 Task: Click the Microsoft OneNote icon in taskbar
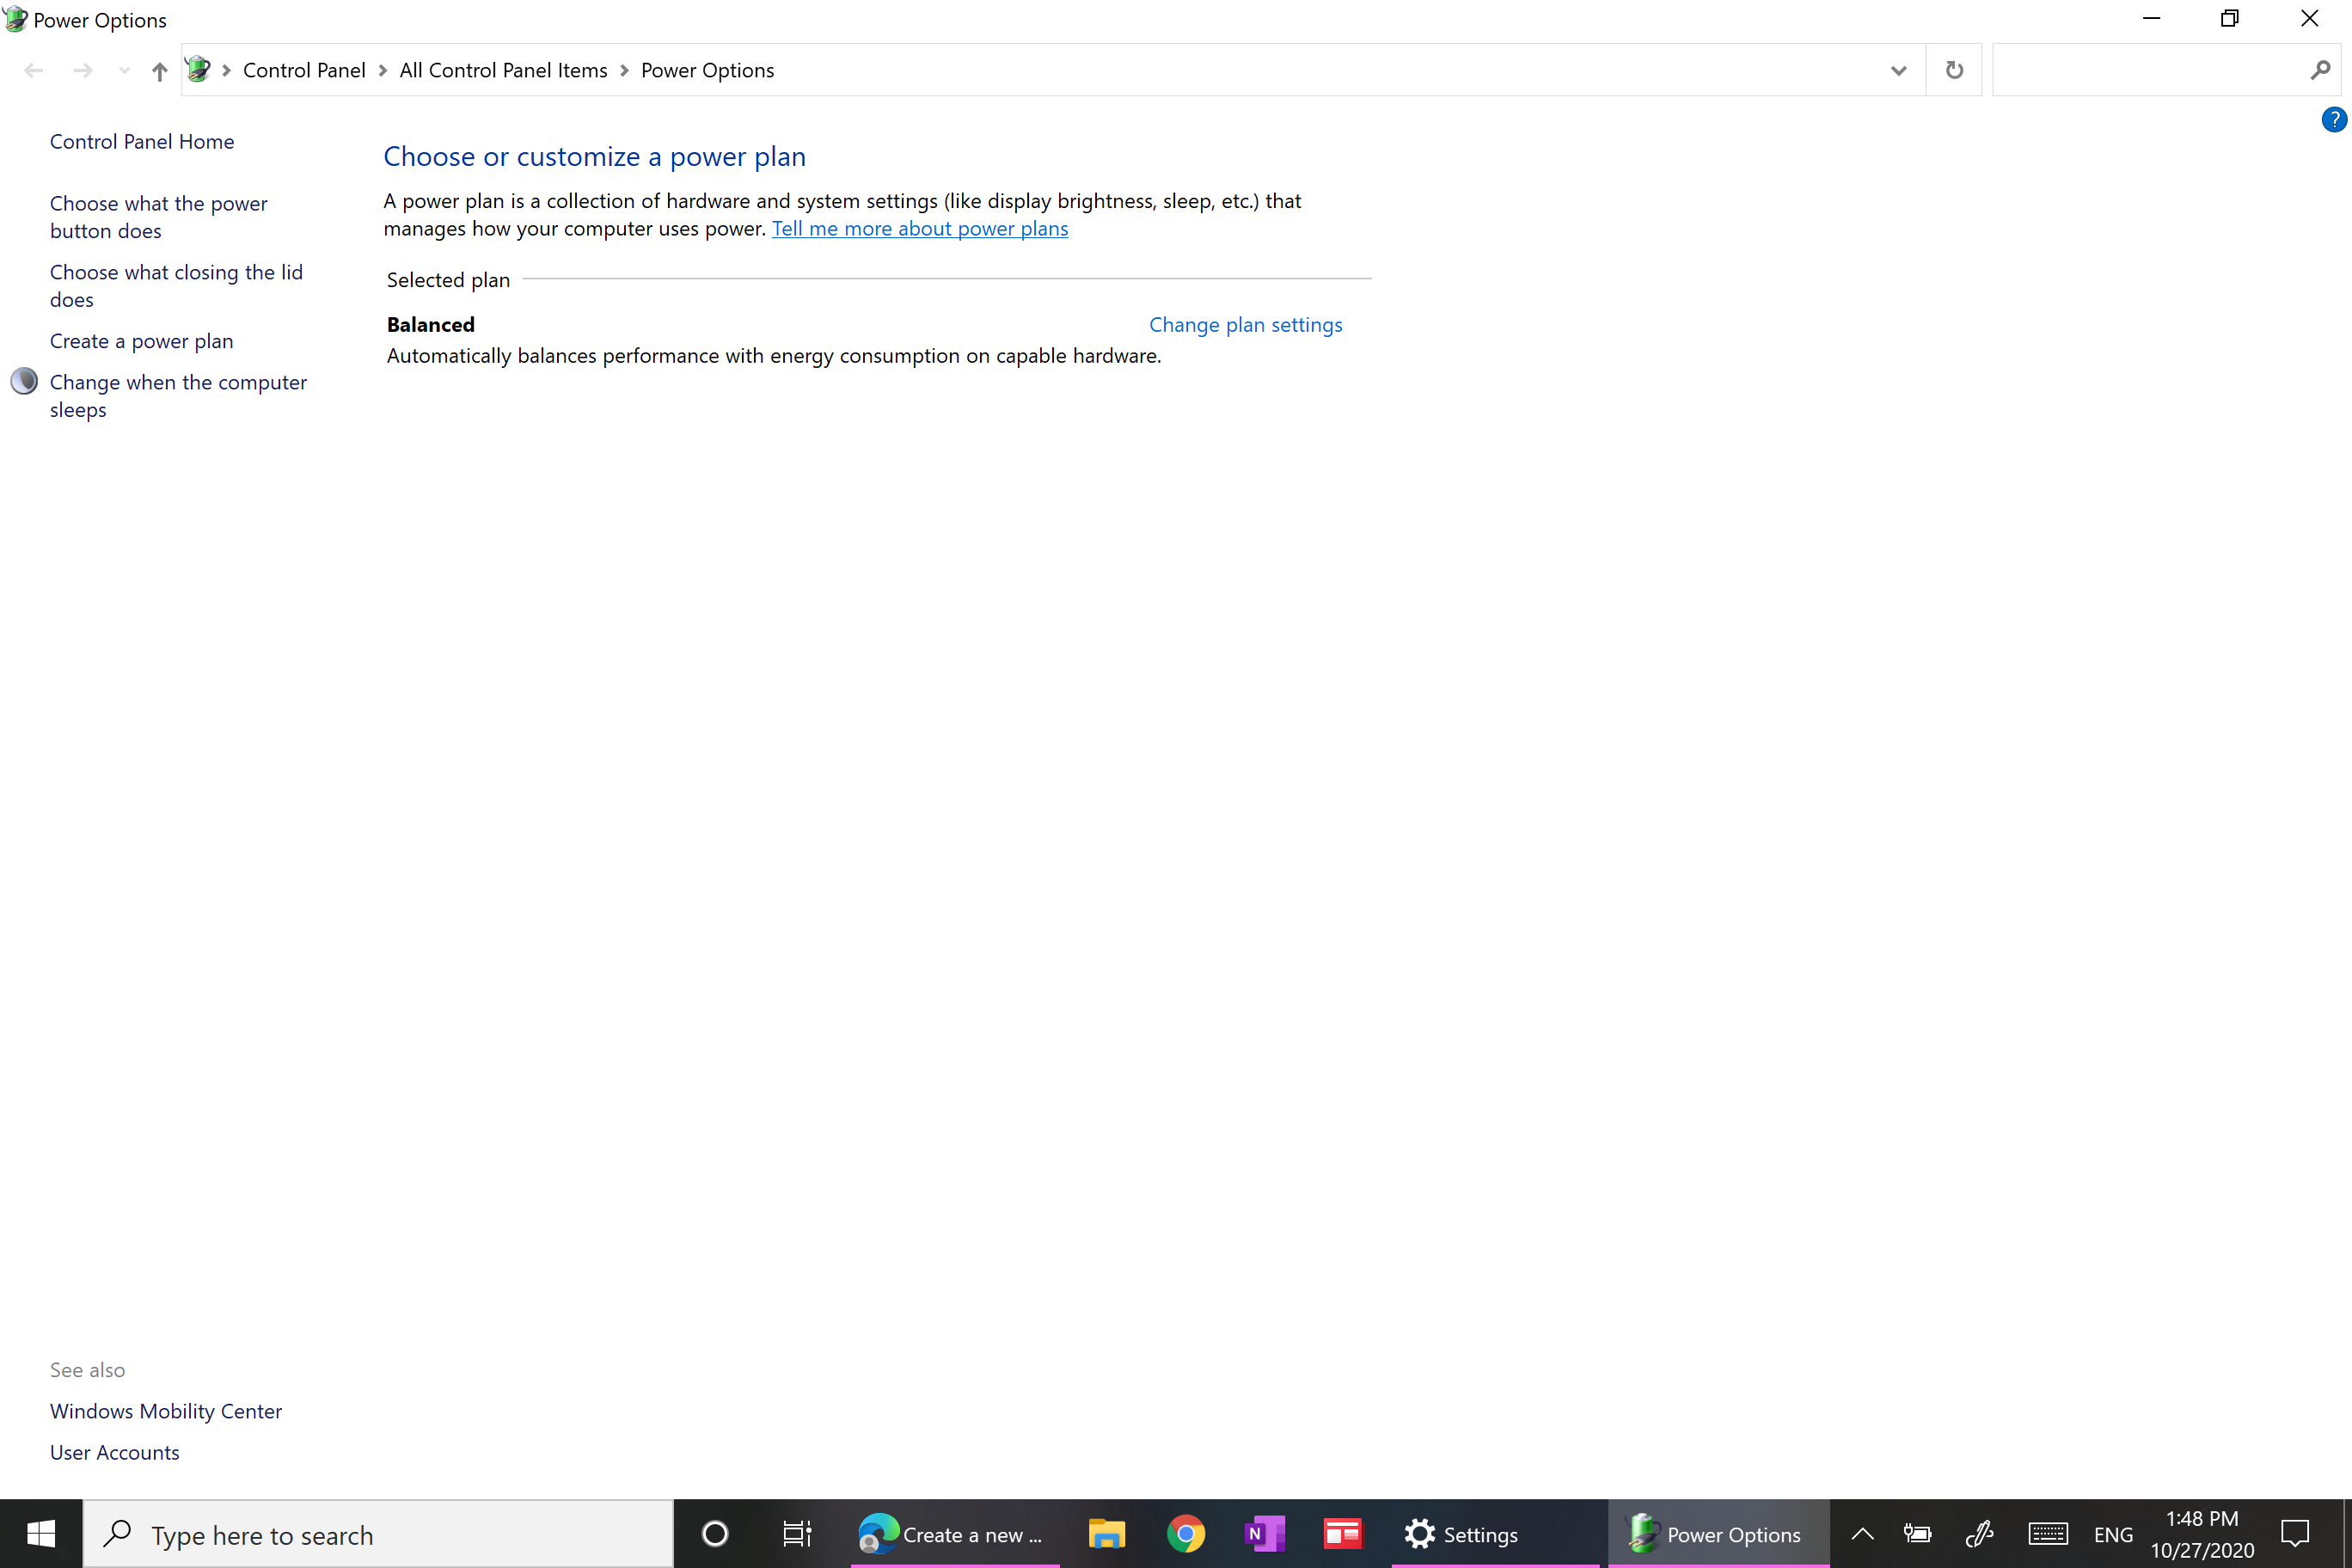1265,1533
